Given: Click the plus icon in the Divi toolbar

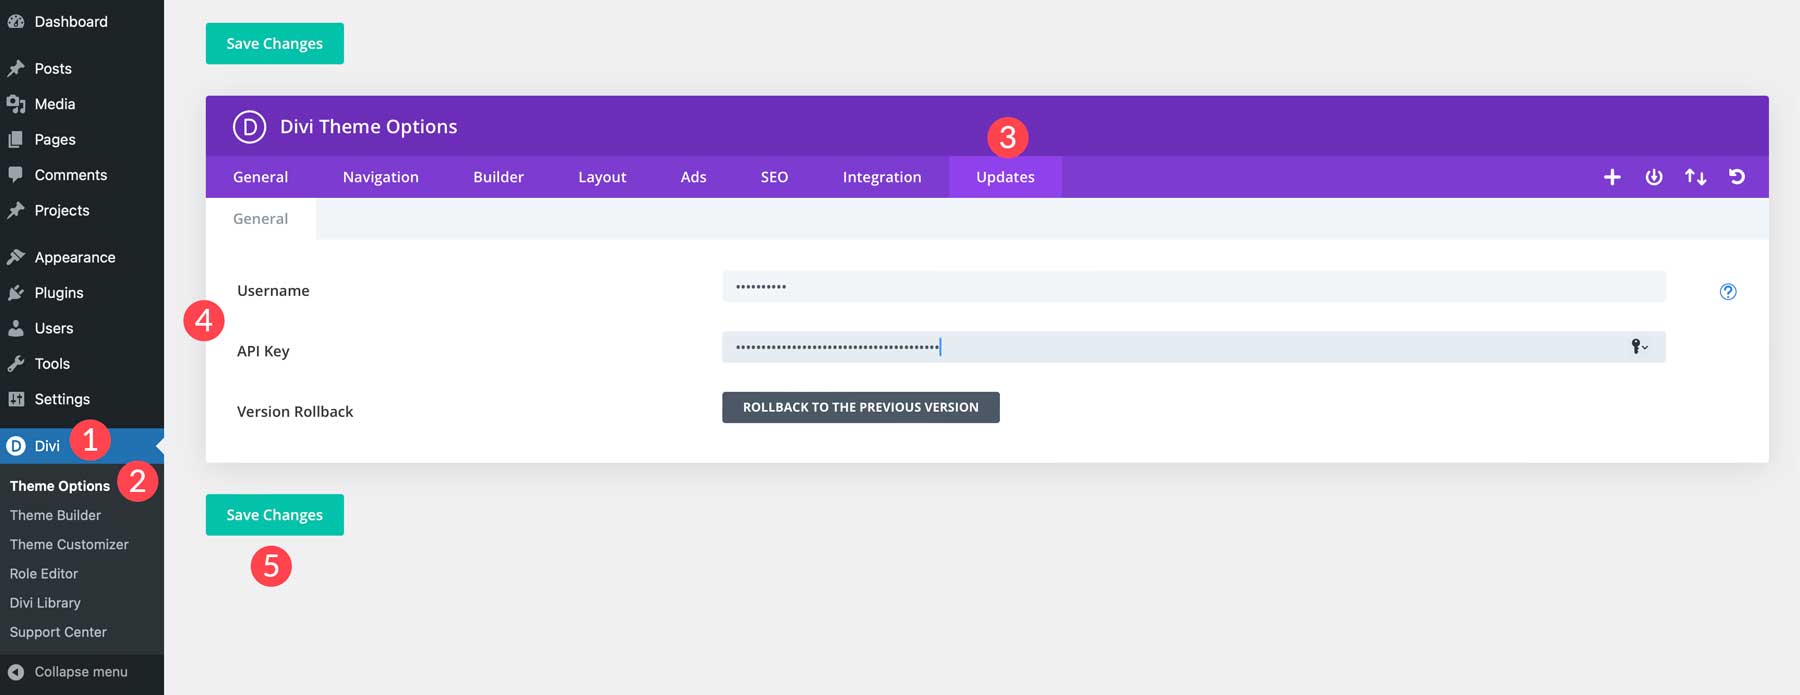Looking at the screenshot, I should 1612,177.
